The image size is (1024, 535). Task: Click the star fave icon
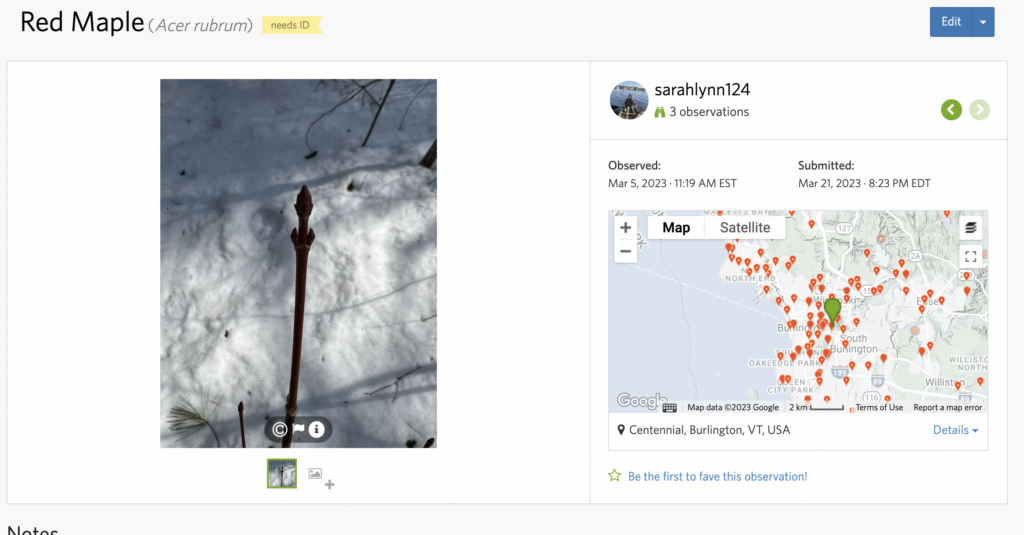click(x=615, y=476)
